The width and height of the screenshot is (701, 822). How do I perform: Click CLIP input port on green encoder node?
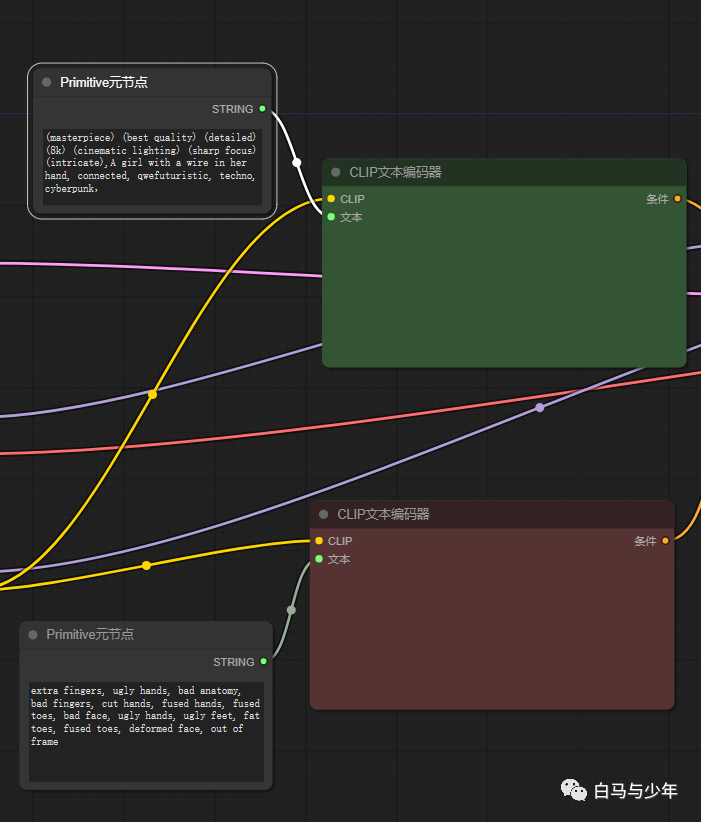pyautogui.click(x=331, y=199)
